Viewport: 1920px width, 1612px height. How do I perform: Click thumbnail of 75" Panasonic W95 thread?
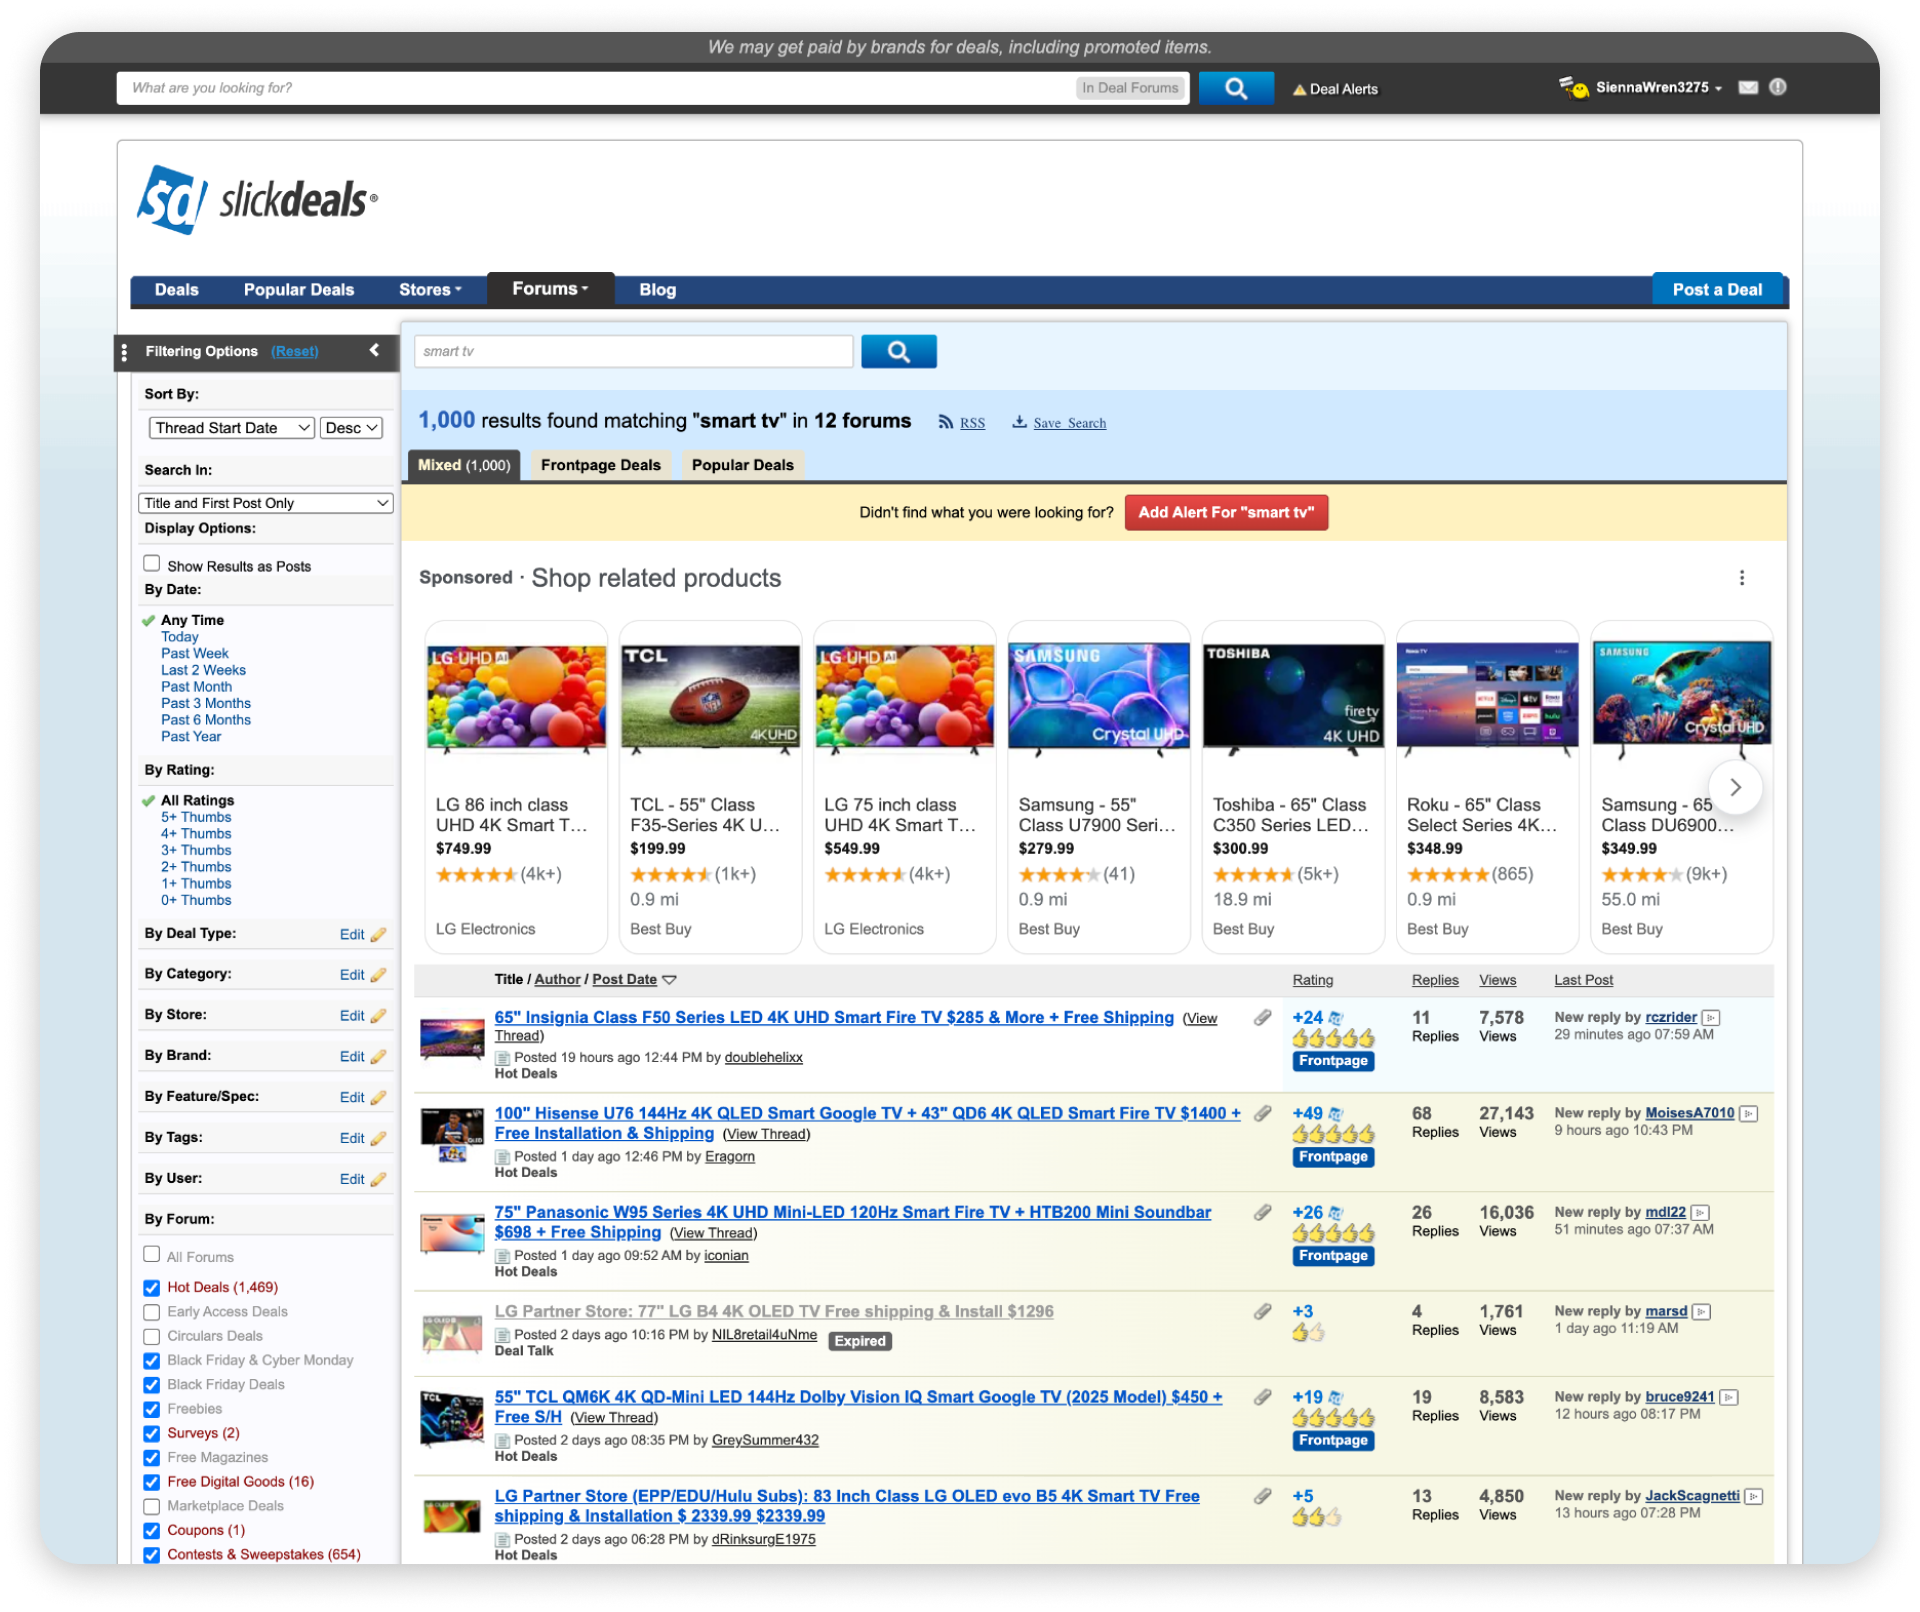pyautogui.click(x=452, y=1232)
